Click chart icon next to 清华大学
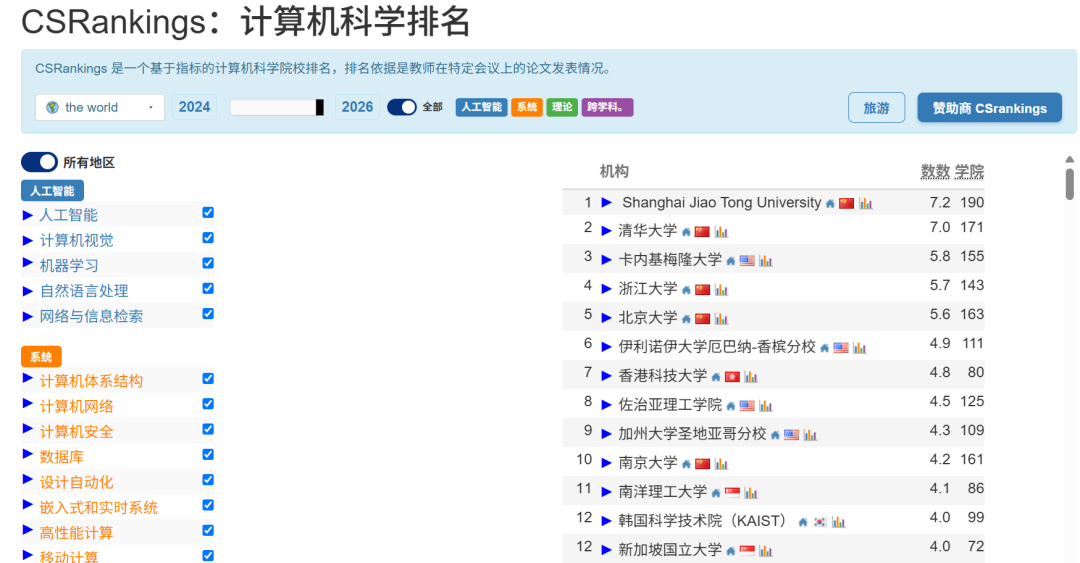This screenshot has width=1080, height=563. (x=721, y=232)
